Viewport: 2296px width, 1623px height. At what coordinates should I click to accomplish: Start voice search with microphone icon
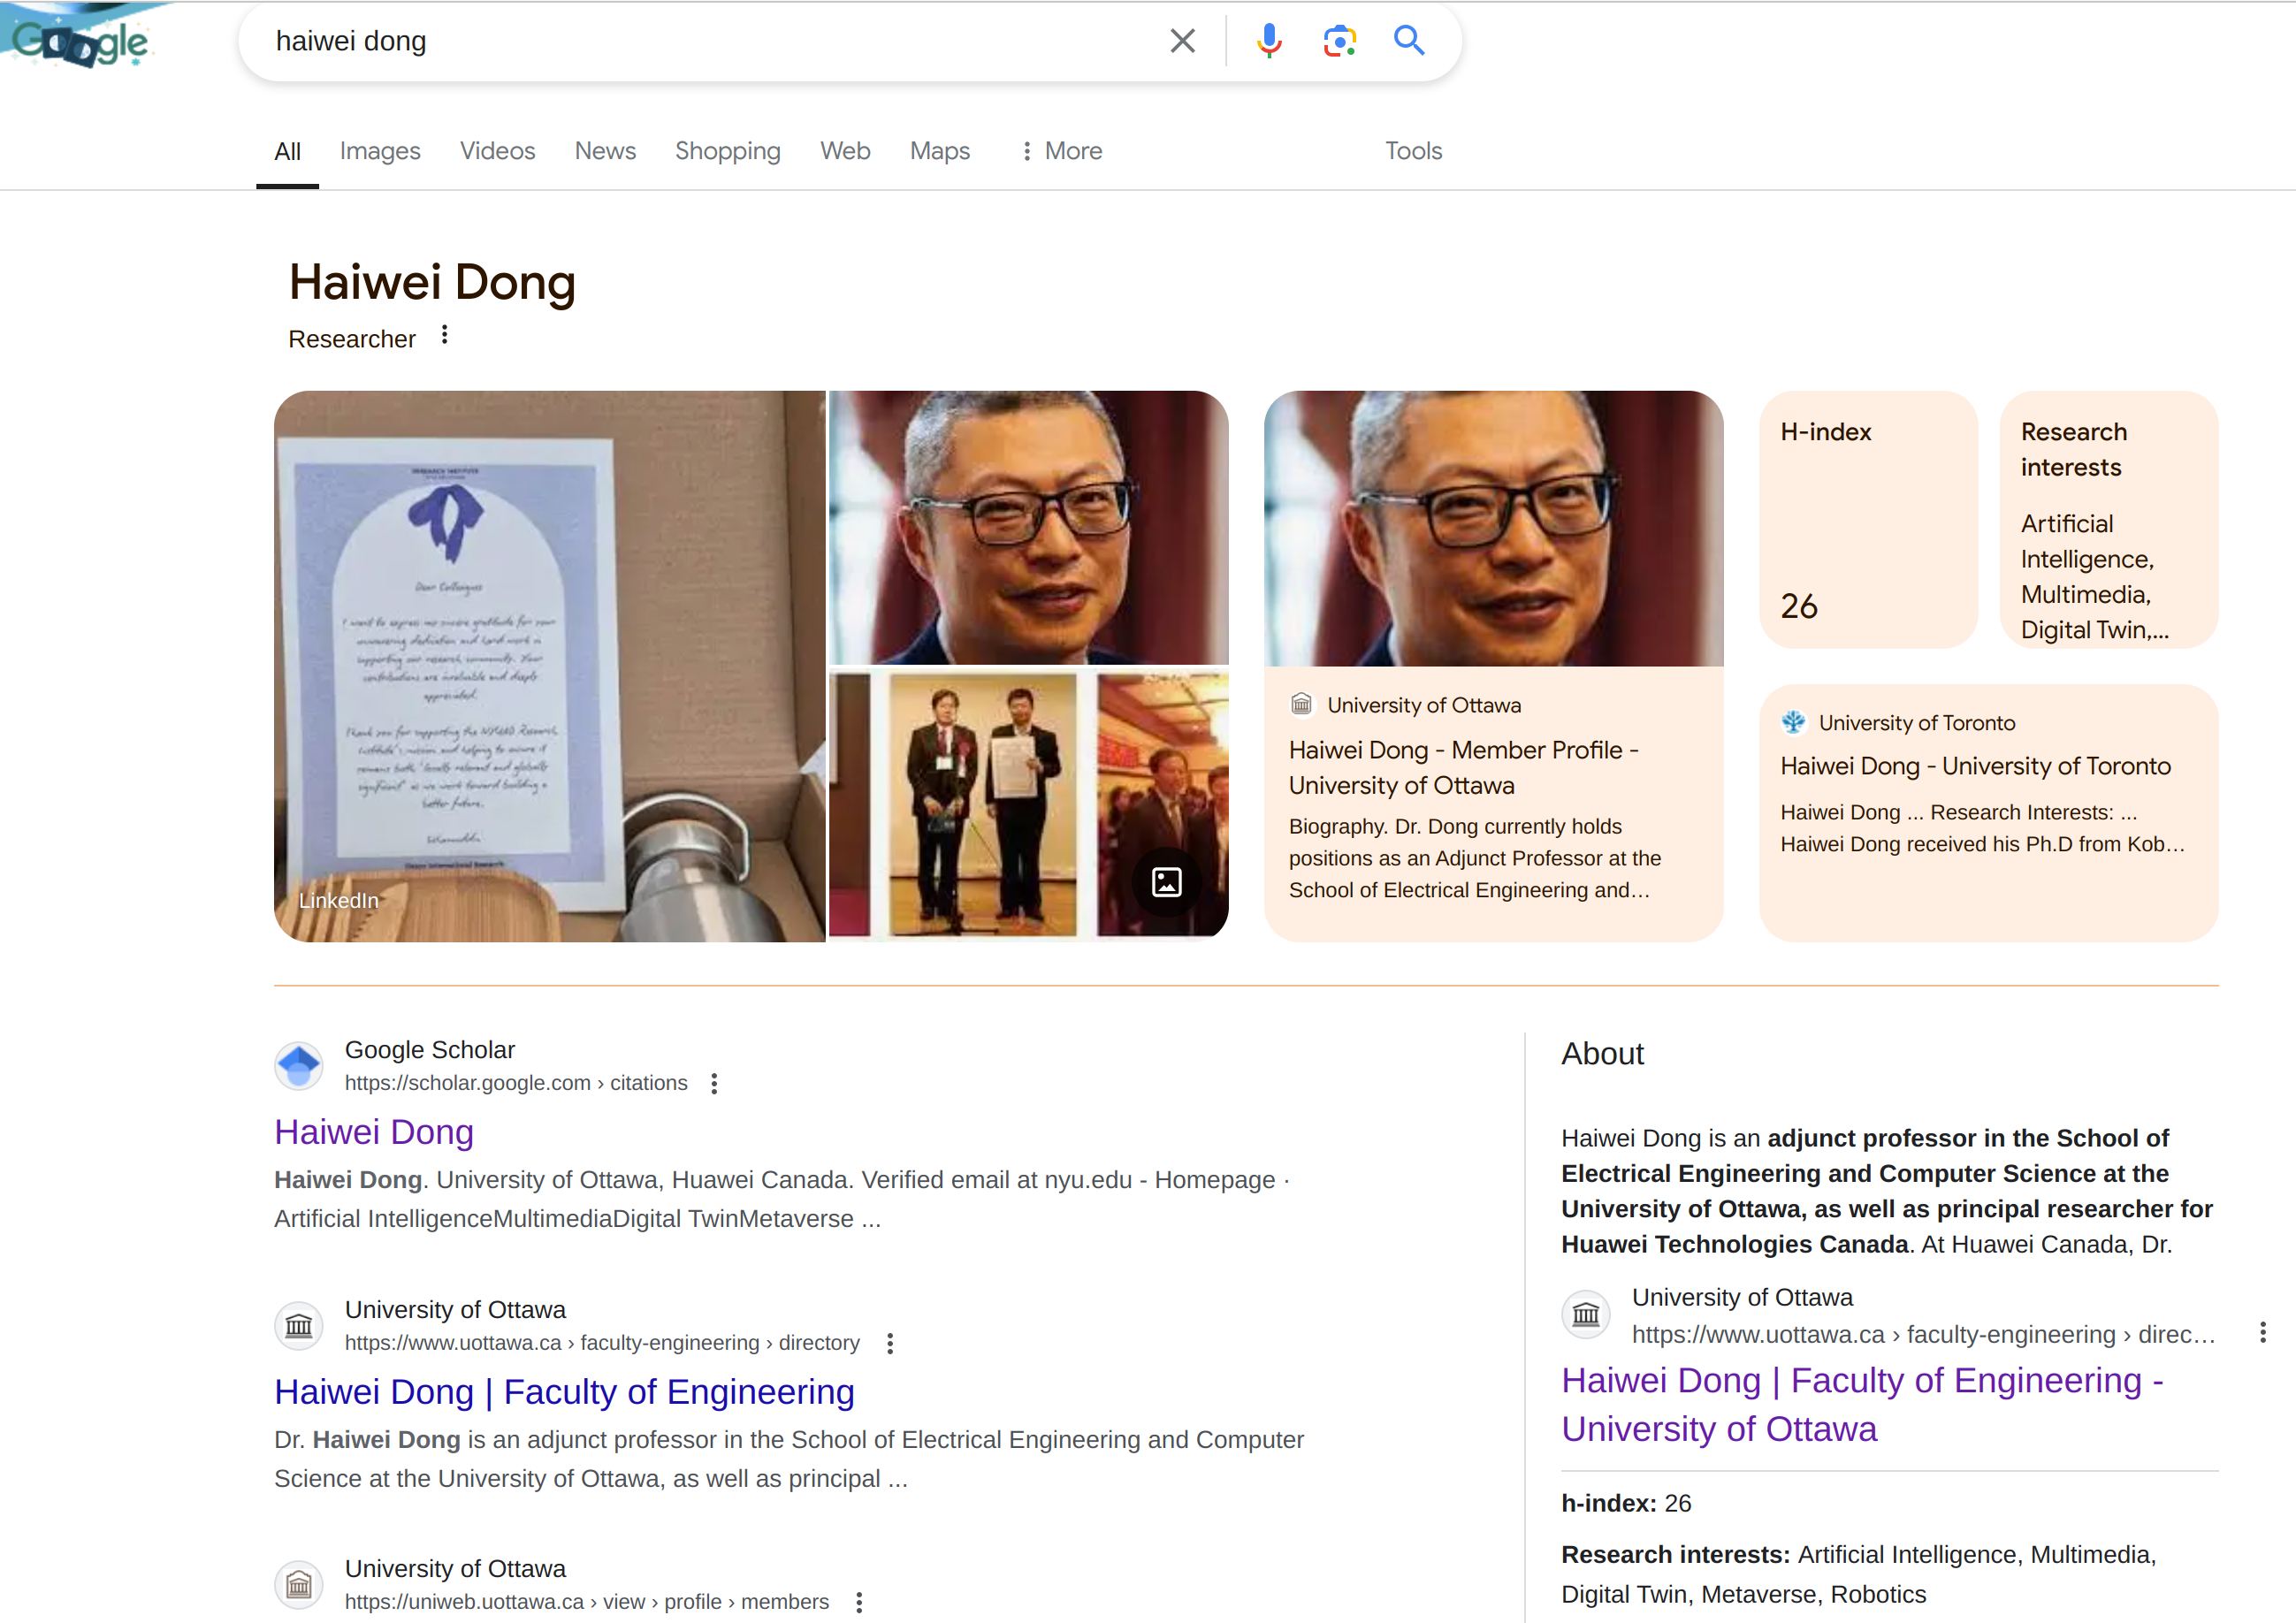coord(1269,41)
